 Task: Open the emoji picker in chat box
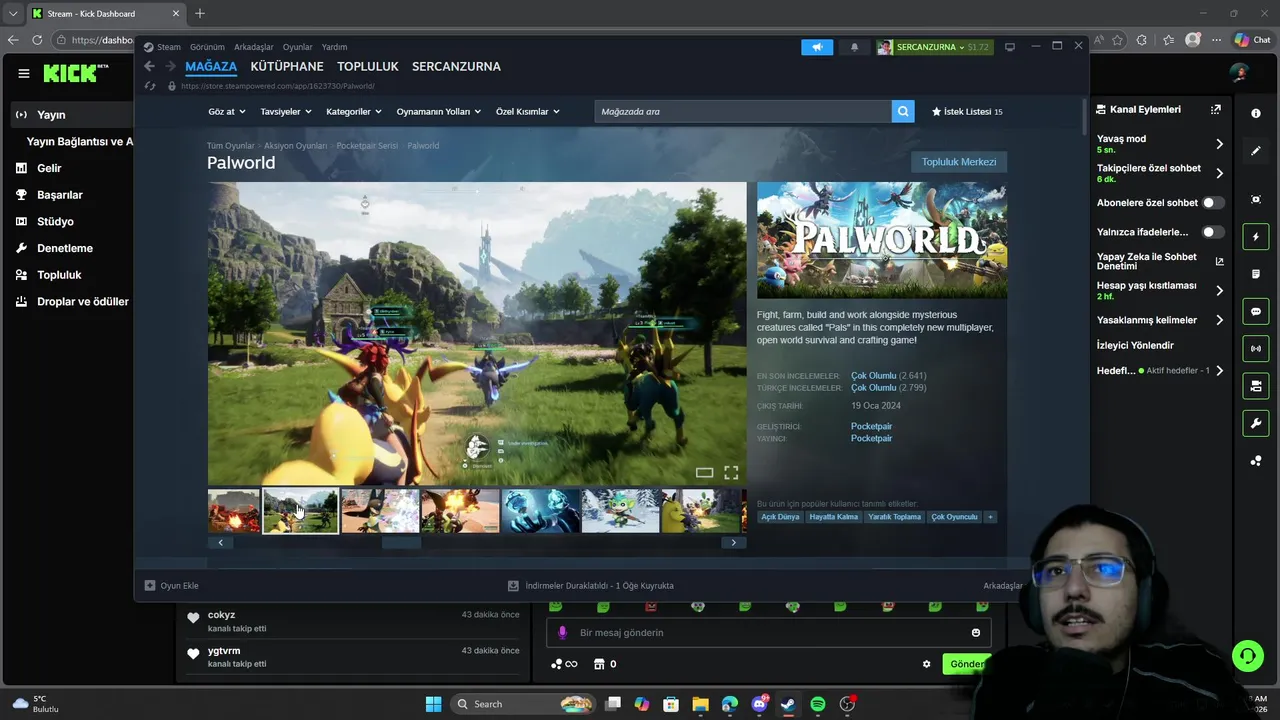[x=976, y=632]
